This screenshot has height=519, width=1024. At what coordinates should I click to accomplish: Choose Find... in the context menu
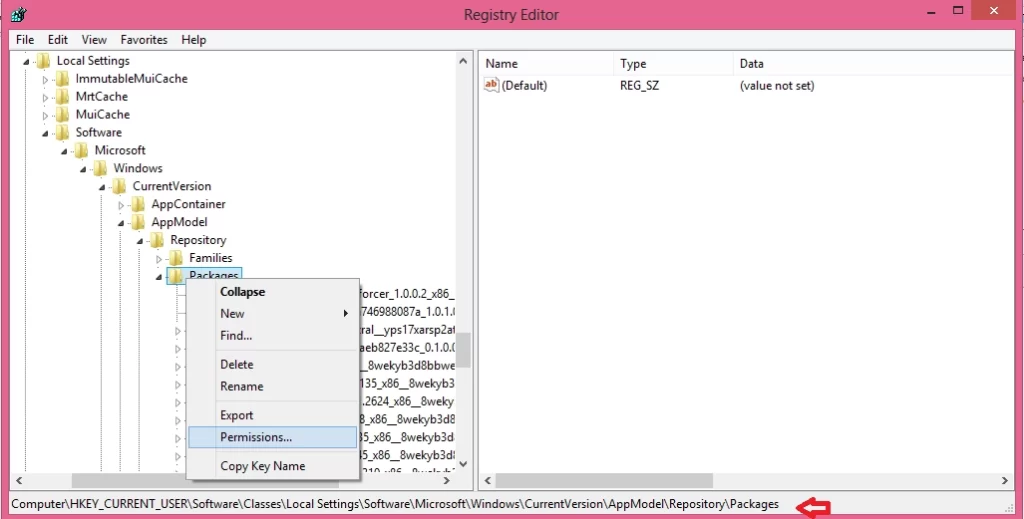273,336
